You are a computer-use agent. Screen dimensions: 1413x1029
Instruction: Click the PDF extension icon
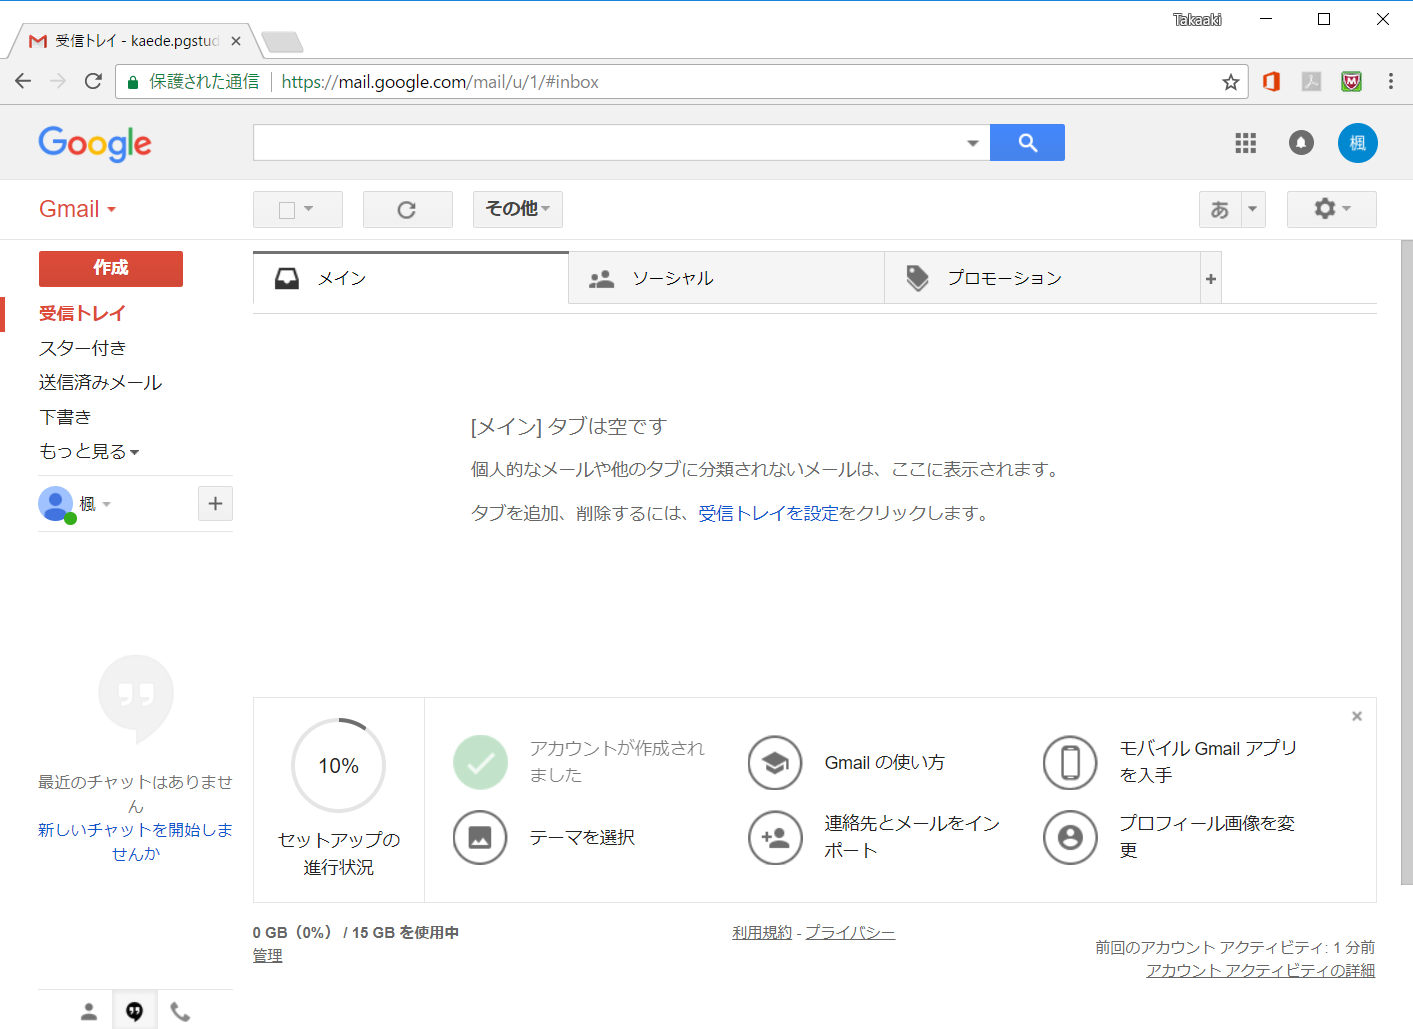[x=1311, y=82]
